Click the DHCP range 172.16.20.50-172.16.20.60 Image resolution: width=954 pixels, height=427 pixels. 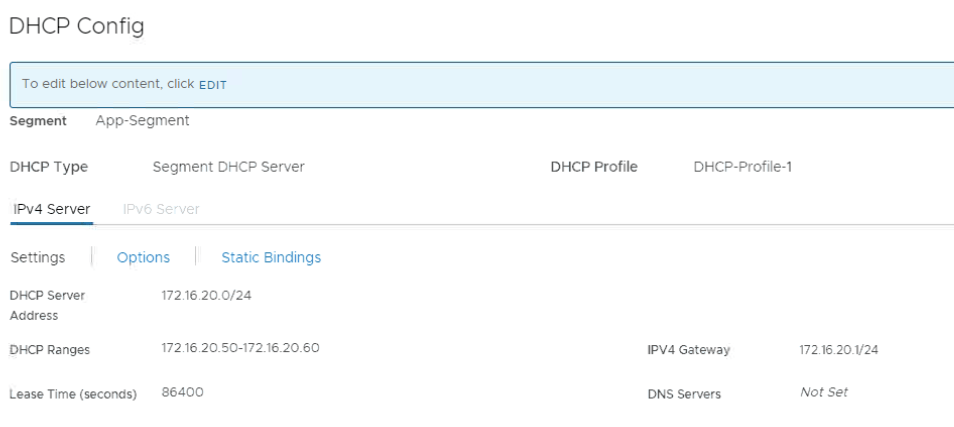click(240, 348)
